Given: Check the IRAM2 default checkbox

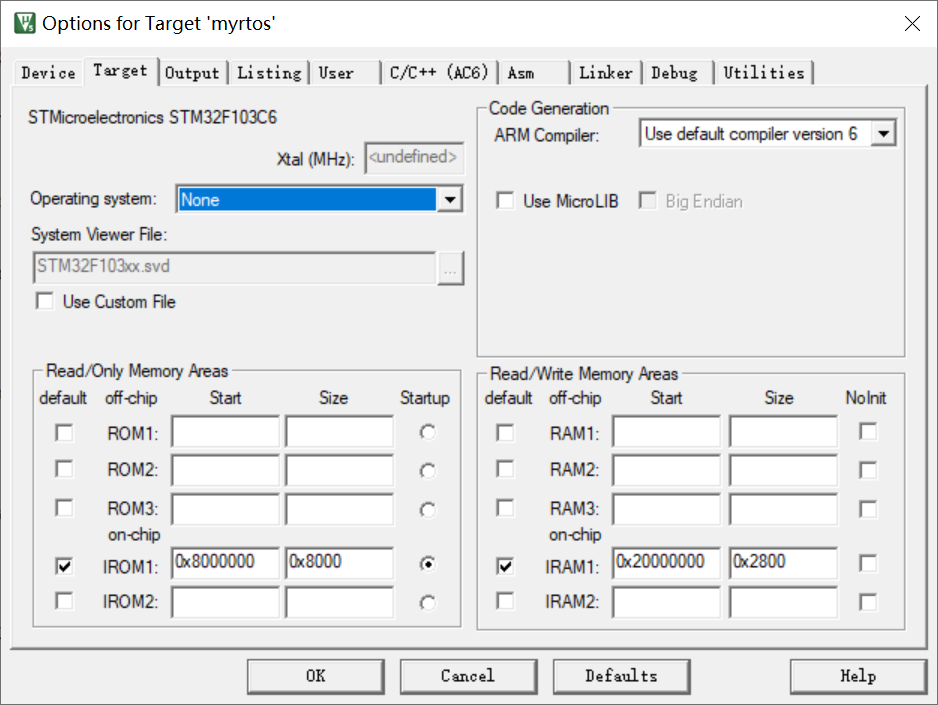Looking at the screenshot, I should (x=505, y=600).
